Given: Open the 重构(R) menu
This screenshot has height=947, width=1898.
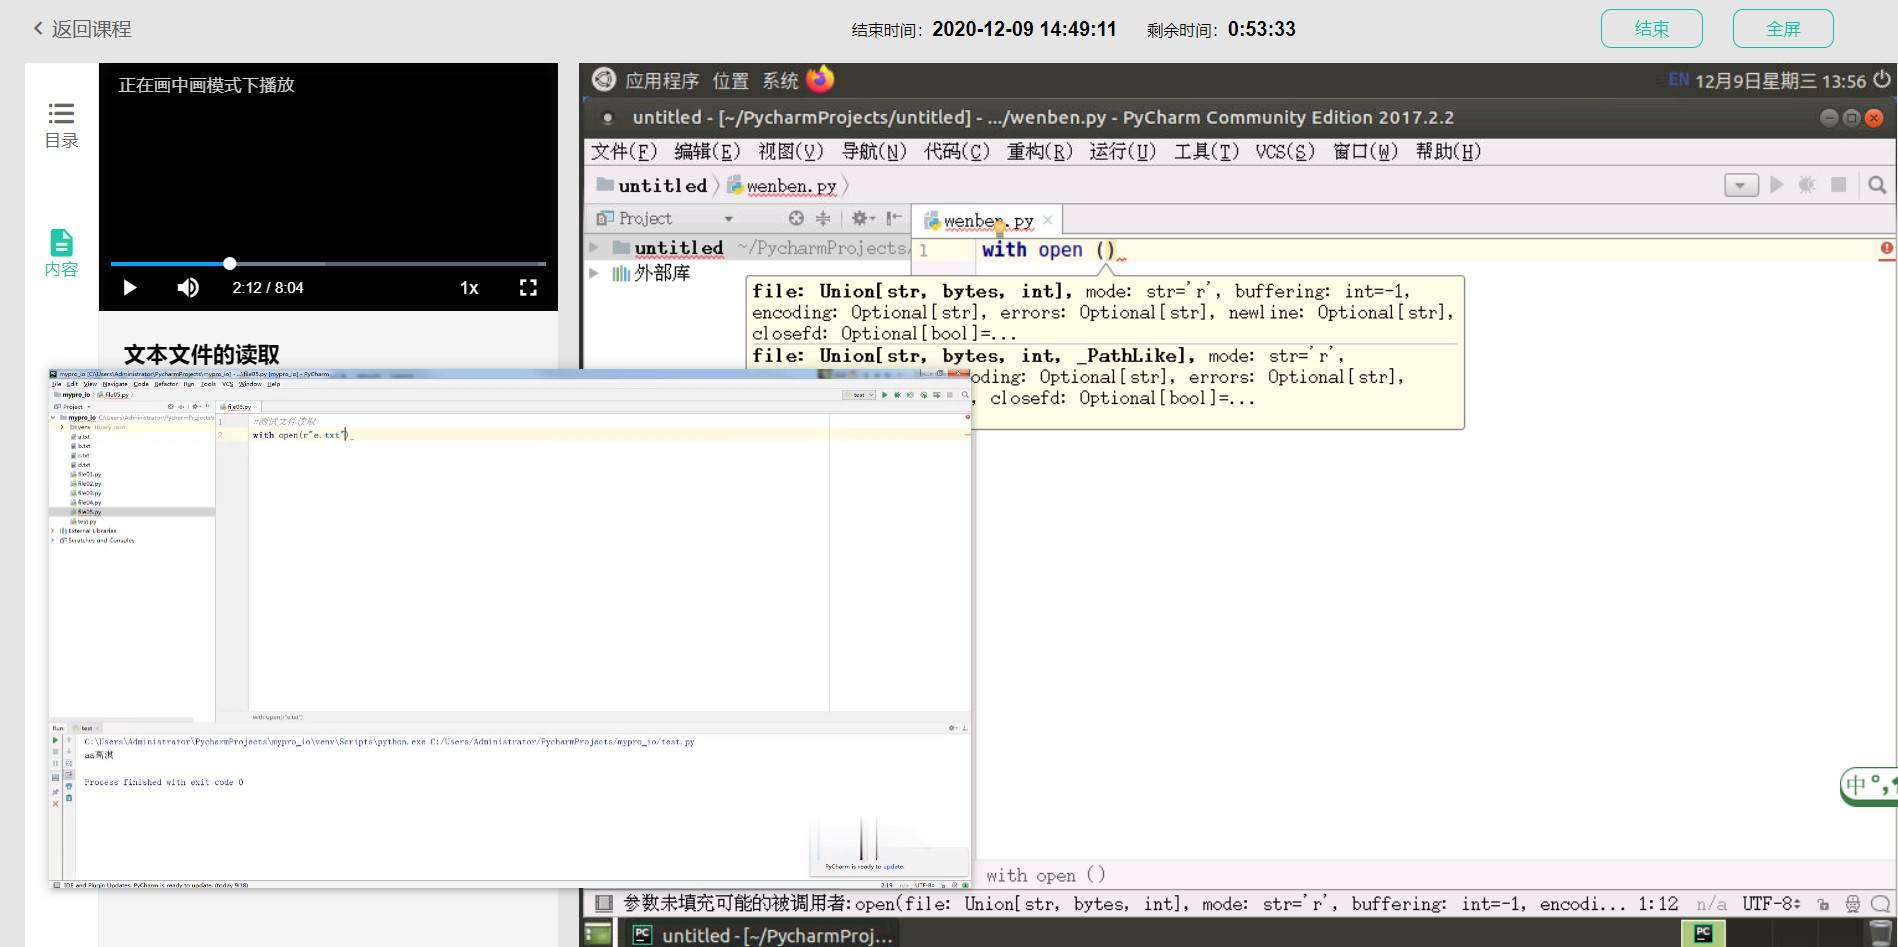Looking at the screenshot, I should pyautogui.click(x=1040, y=151).
